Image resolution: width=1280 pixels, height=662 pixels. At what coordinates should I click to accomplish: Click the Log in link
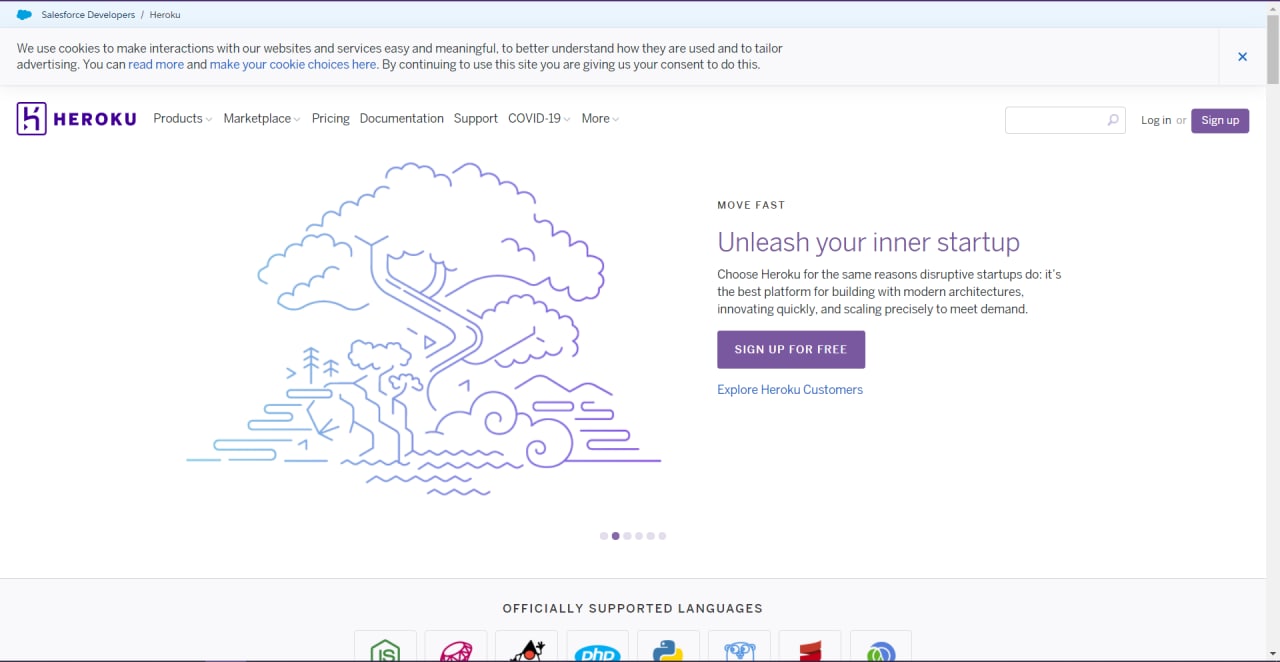[1156, 120]
